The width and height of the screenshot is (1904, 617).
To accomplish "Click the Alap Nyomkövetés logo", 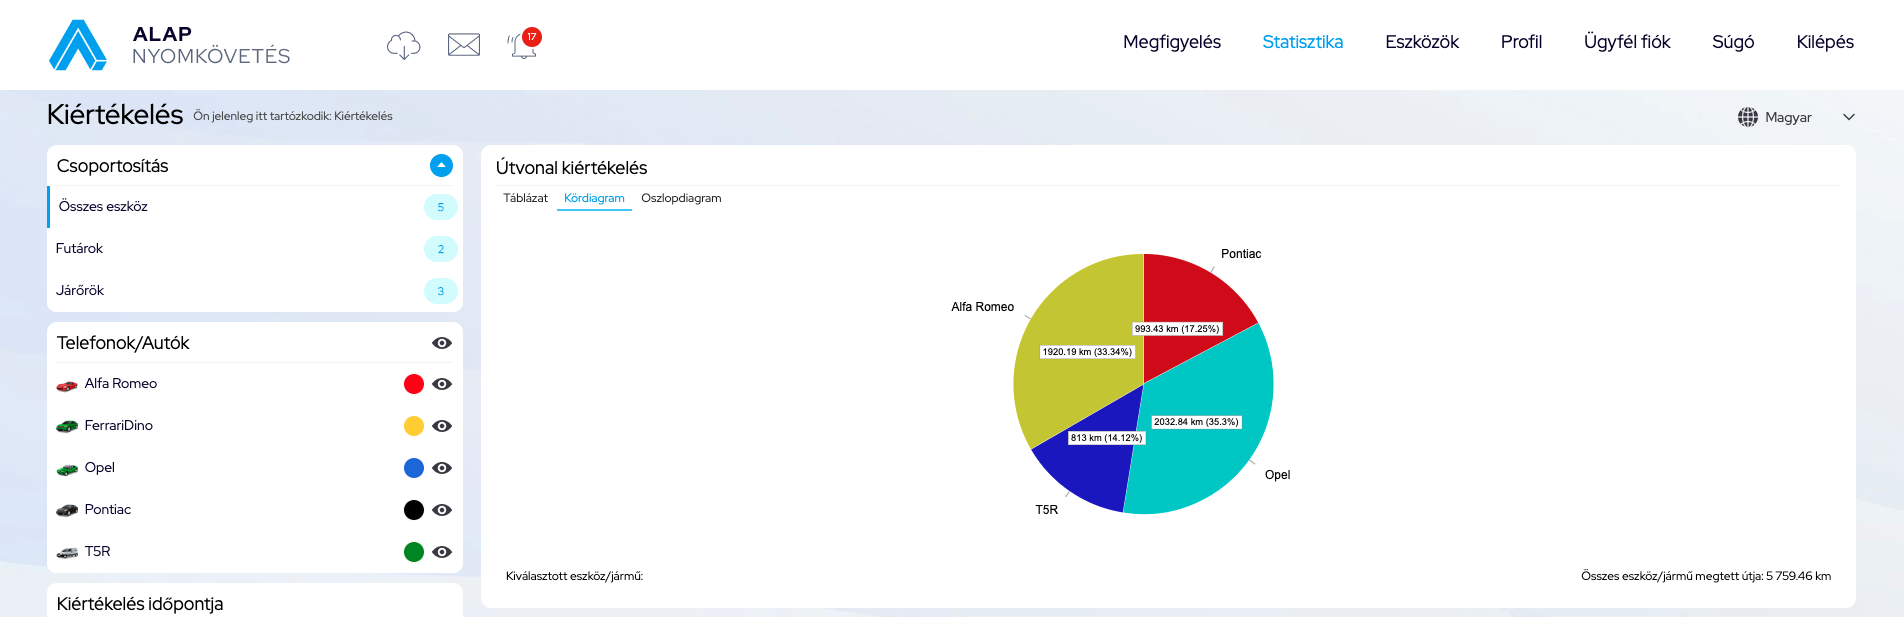I will [169, 45].
